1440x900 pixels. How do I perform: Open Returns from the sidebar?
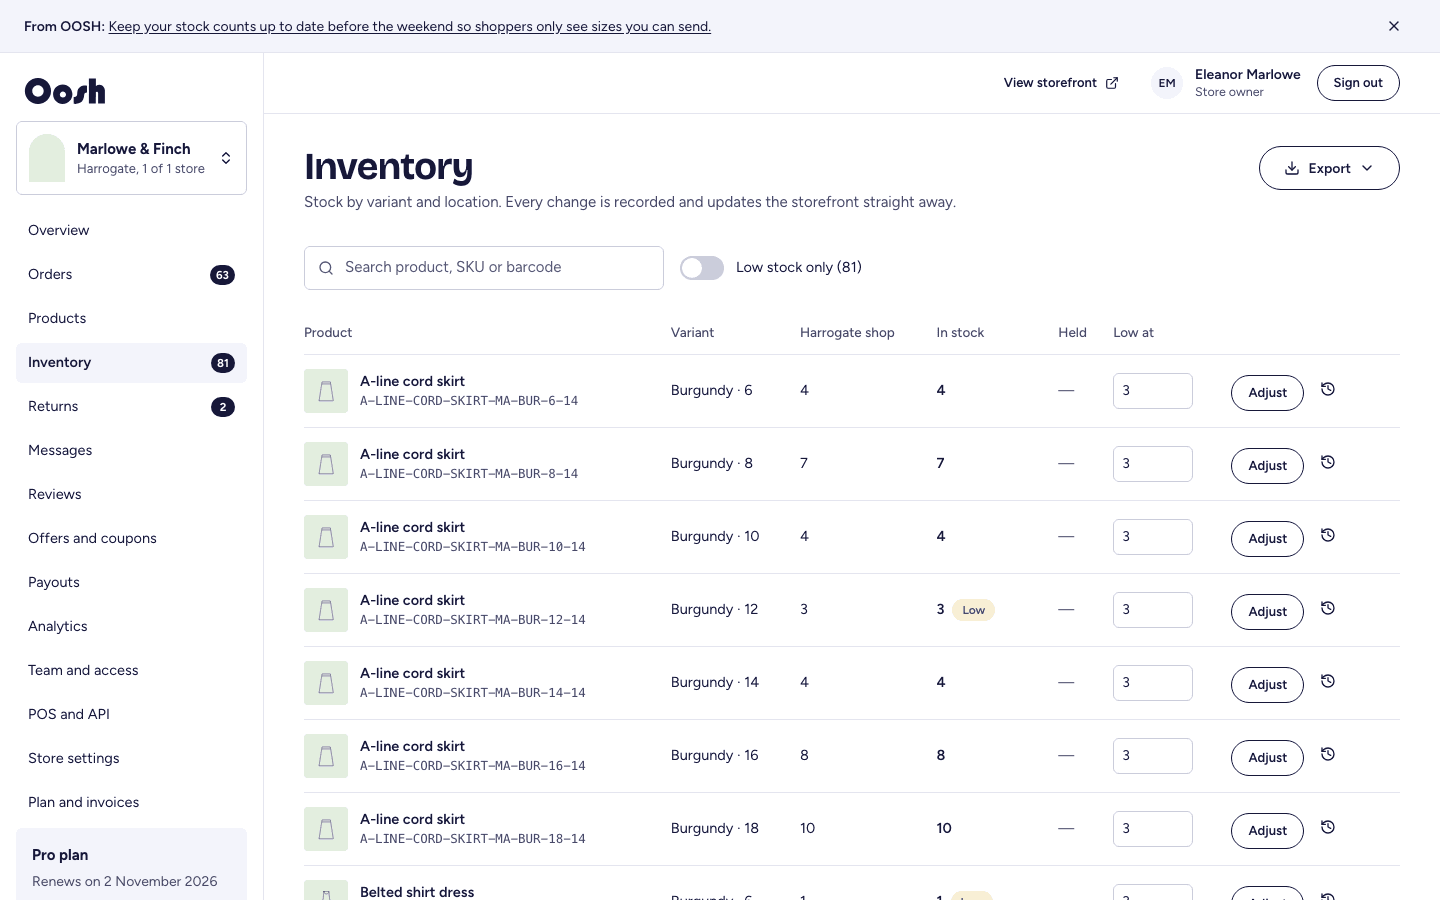131,406
